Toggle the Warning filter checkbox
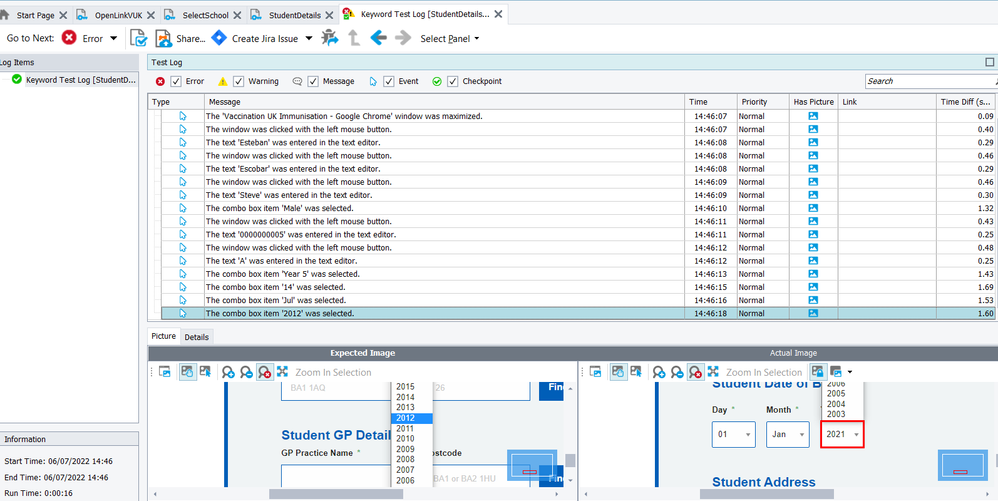Screen dimensions: 998x501 (239, 81)
